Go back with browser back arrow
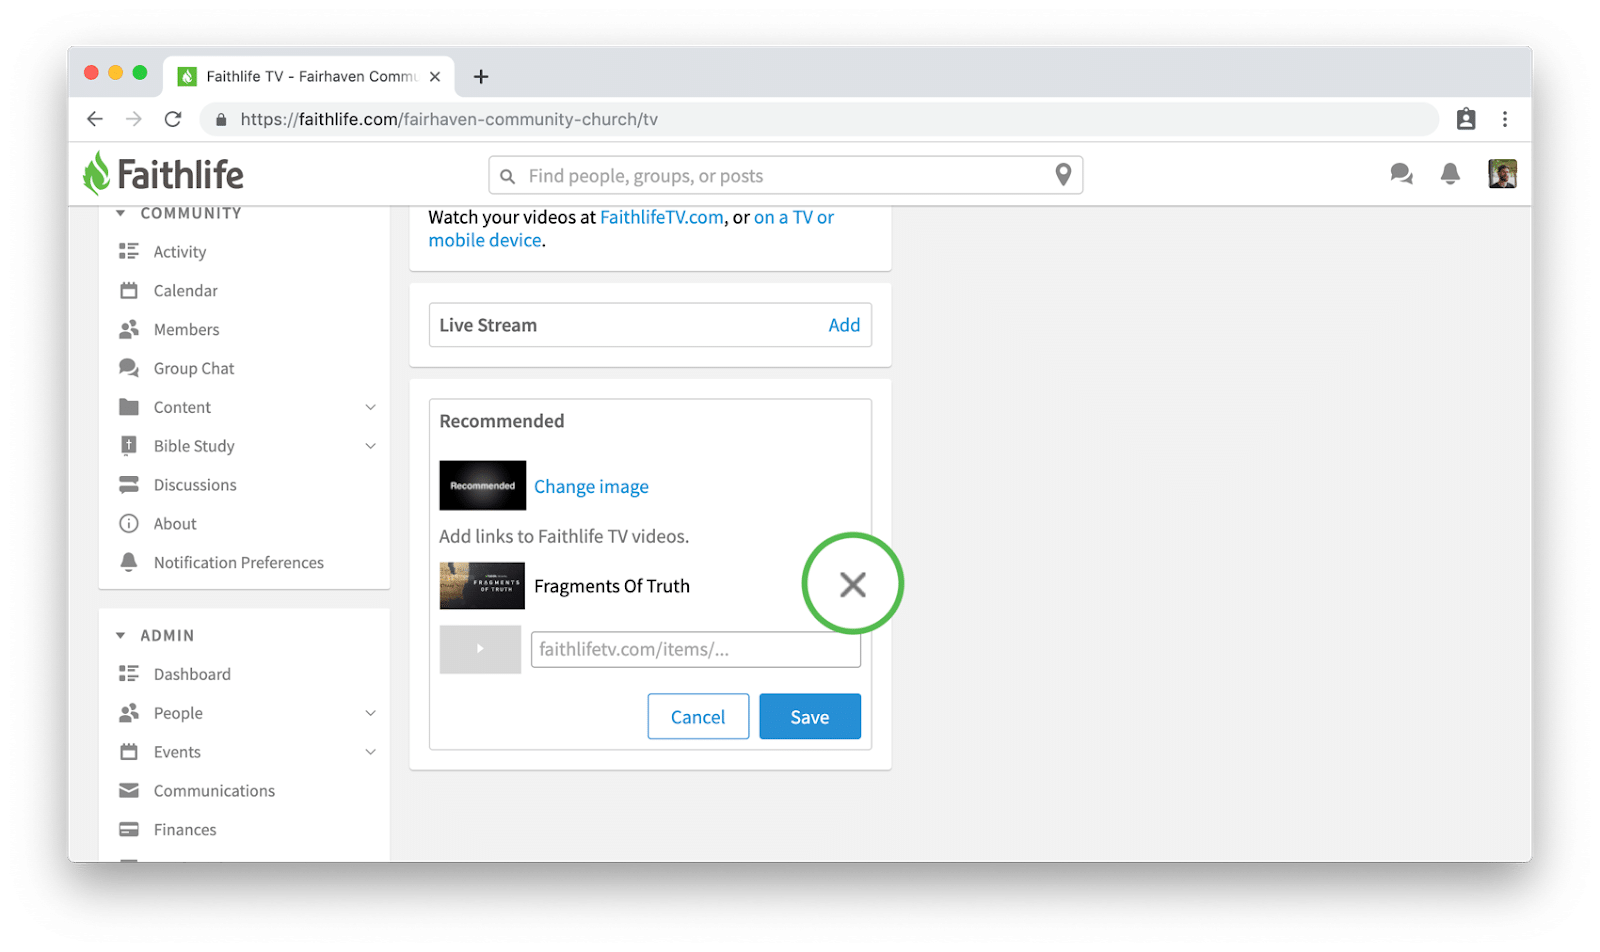 [95, 119]
